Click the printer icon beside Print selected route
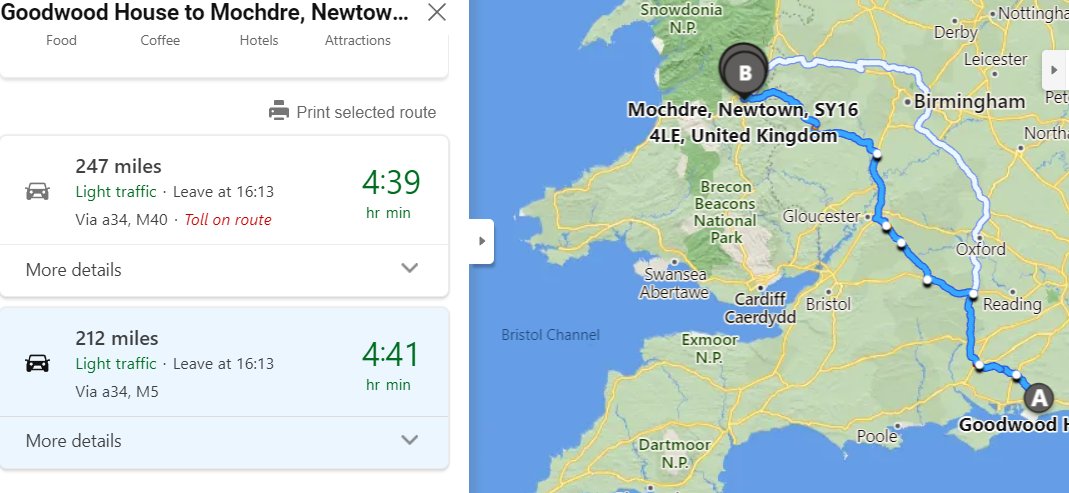Image resolution: width=1069 pixels, height=493 pixels. click(x=279, y=110)
